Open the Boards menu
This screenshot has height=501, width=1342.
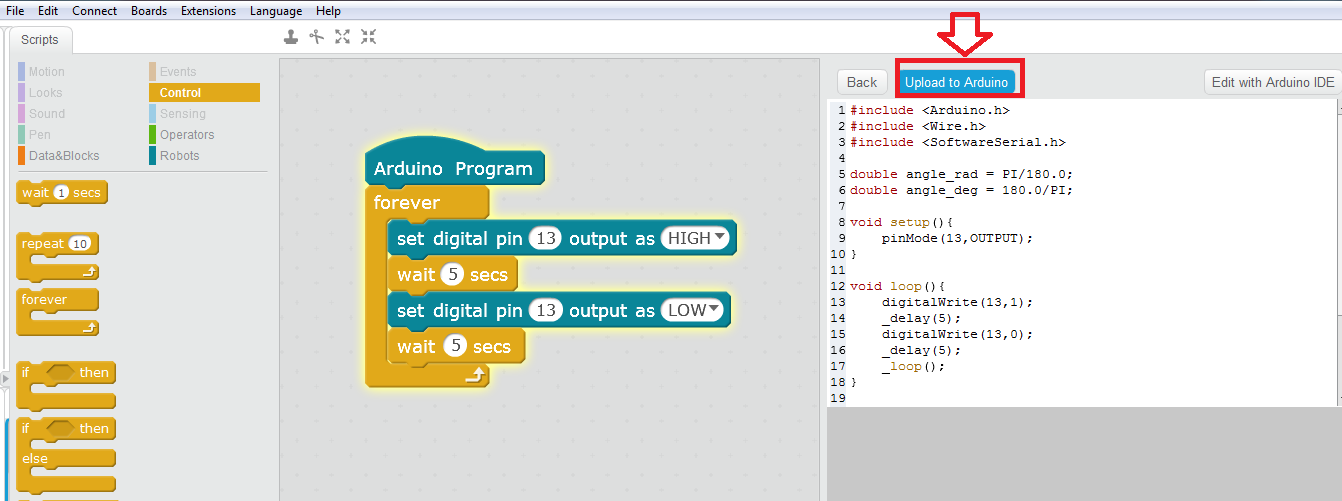point(149,11)
